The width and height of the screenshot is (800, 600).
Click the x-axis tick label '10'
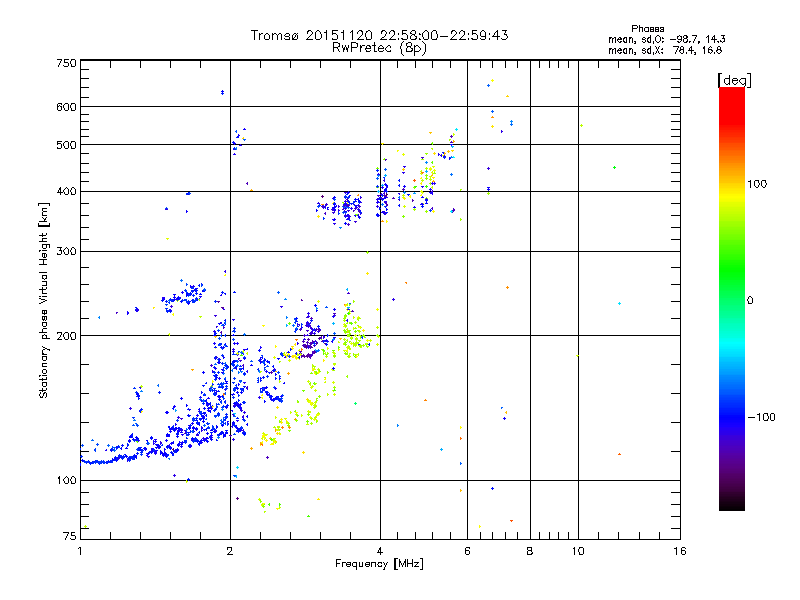pos(578,551)
